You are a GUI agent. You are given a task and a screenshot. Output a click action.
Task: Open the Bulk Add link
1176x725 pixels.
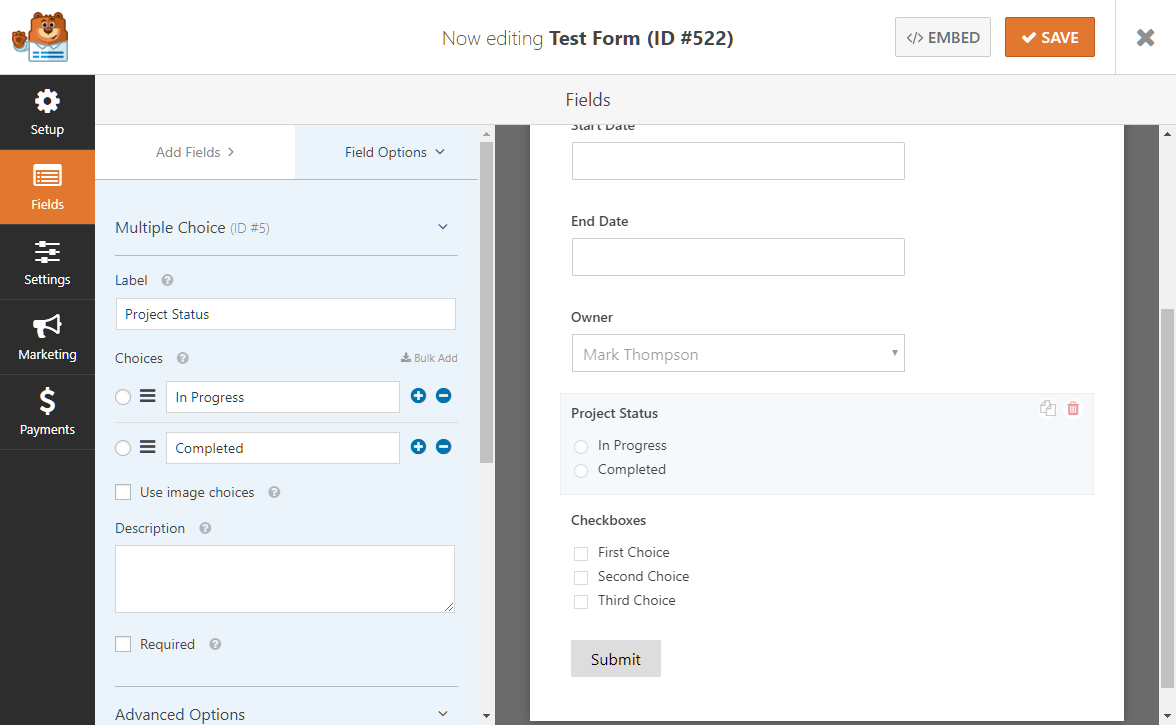(429, 357)
